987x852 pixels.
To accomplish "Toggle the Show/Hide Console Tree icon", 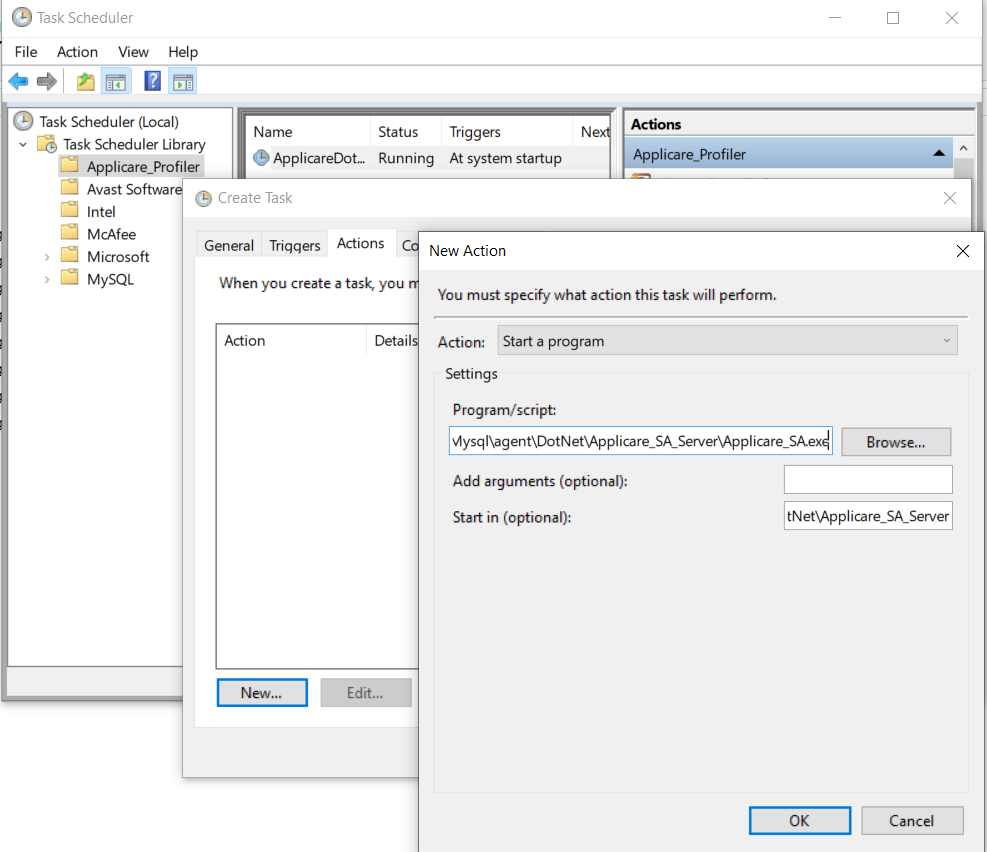I will click(x=116, y=81).
